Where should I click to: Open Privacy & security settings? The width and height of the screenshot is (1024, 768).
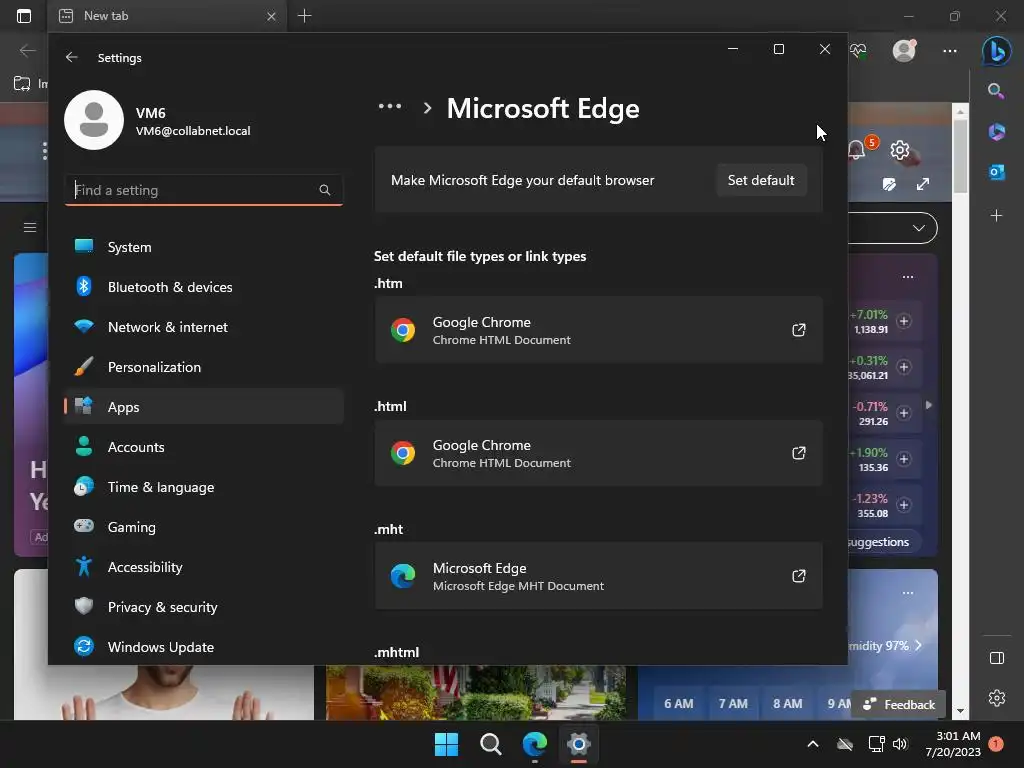(x=204, y=607)
